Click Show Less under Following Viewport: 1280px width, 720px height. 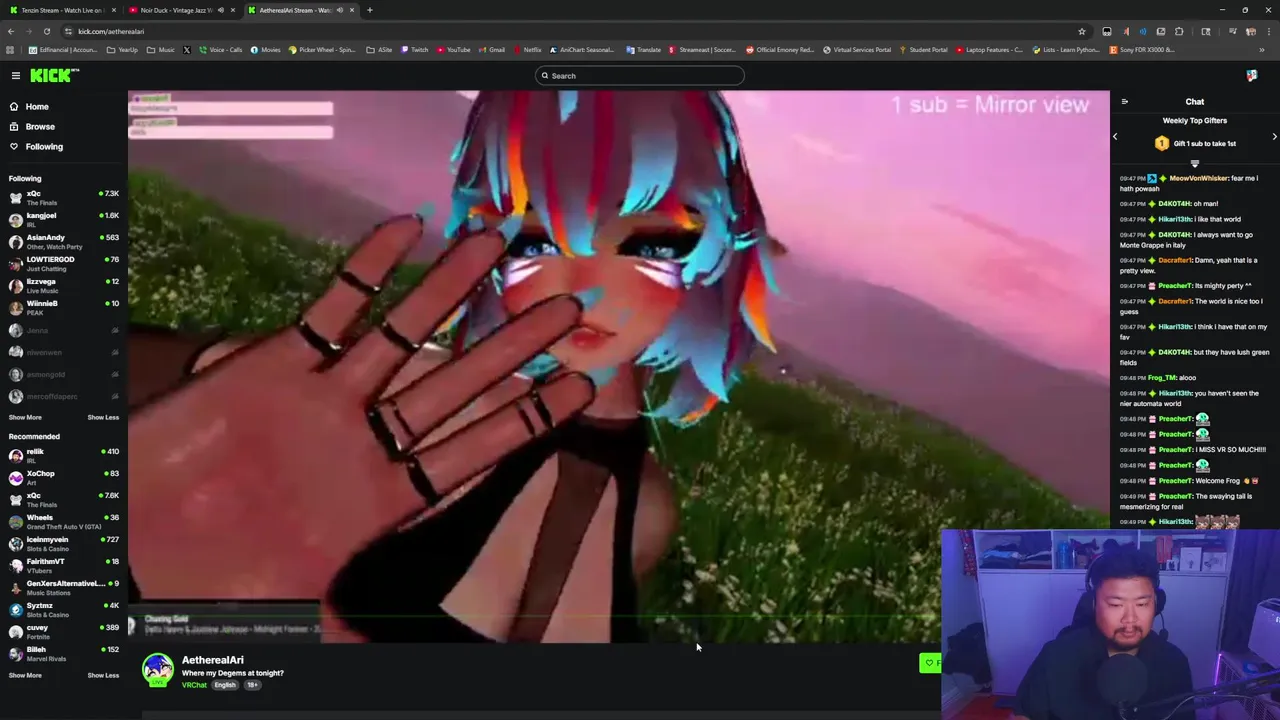[103, 417]
